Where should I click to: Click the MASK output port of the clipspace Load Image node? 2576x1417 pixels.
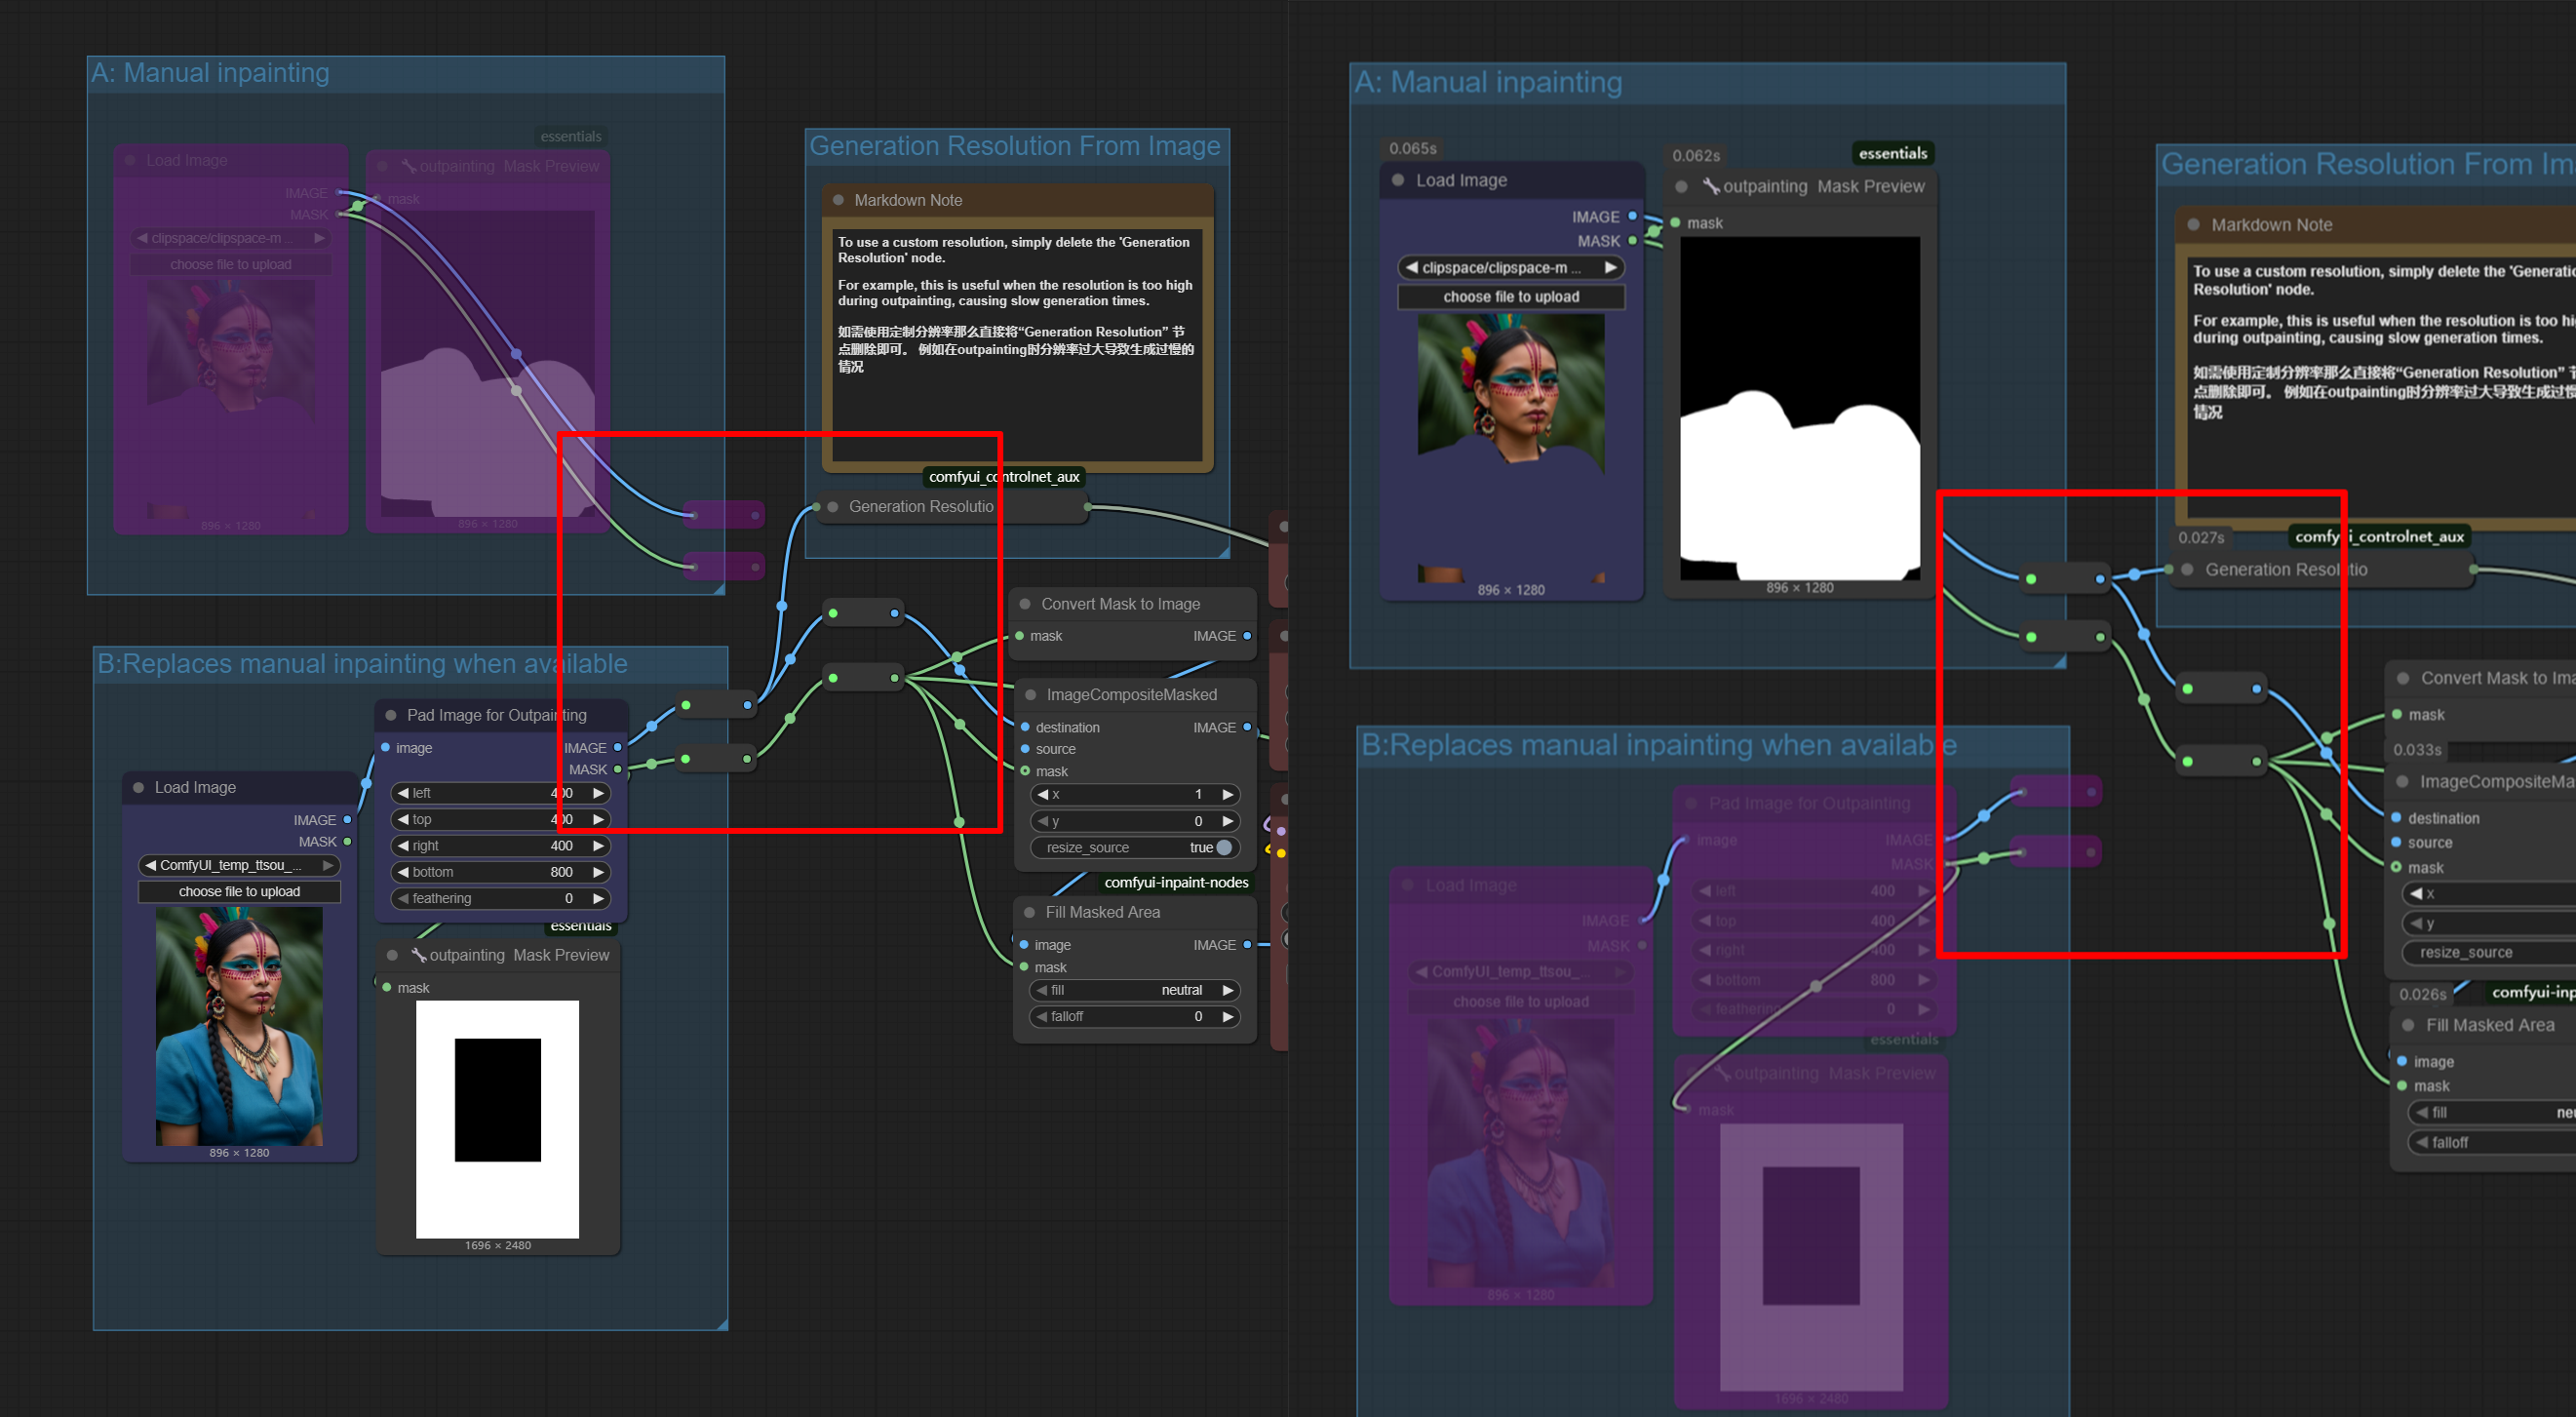tap(1632, 241)
